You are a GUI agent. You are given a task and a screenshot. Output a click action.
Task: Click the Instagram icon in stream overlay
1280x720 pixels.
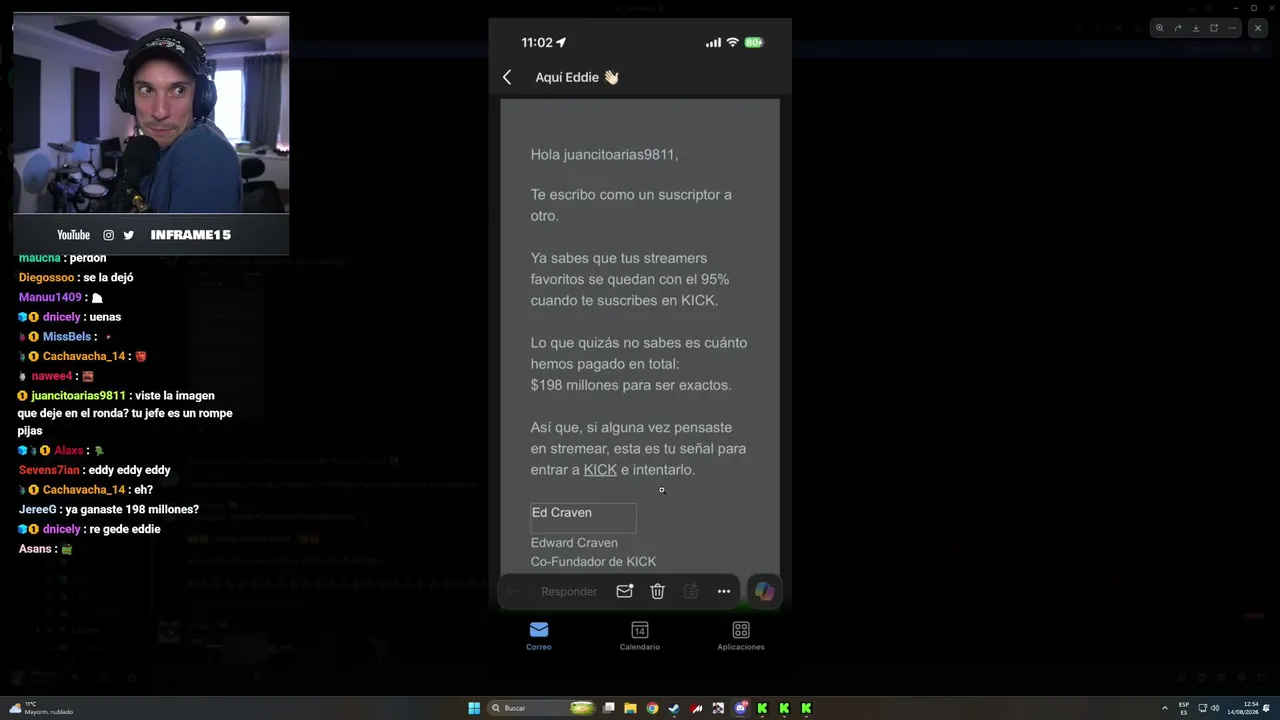tap(108, 235)
